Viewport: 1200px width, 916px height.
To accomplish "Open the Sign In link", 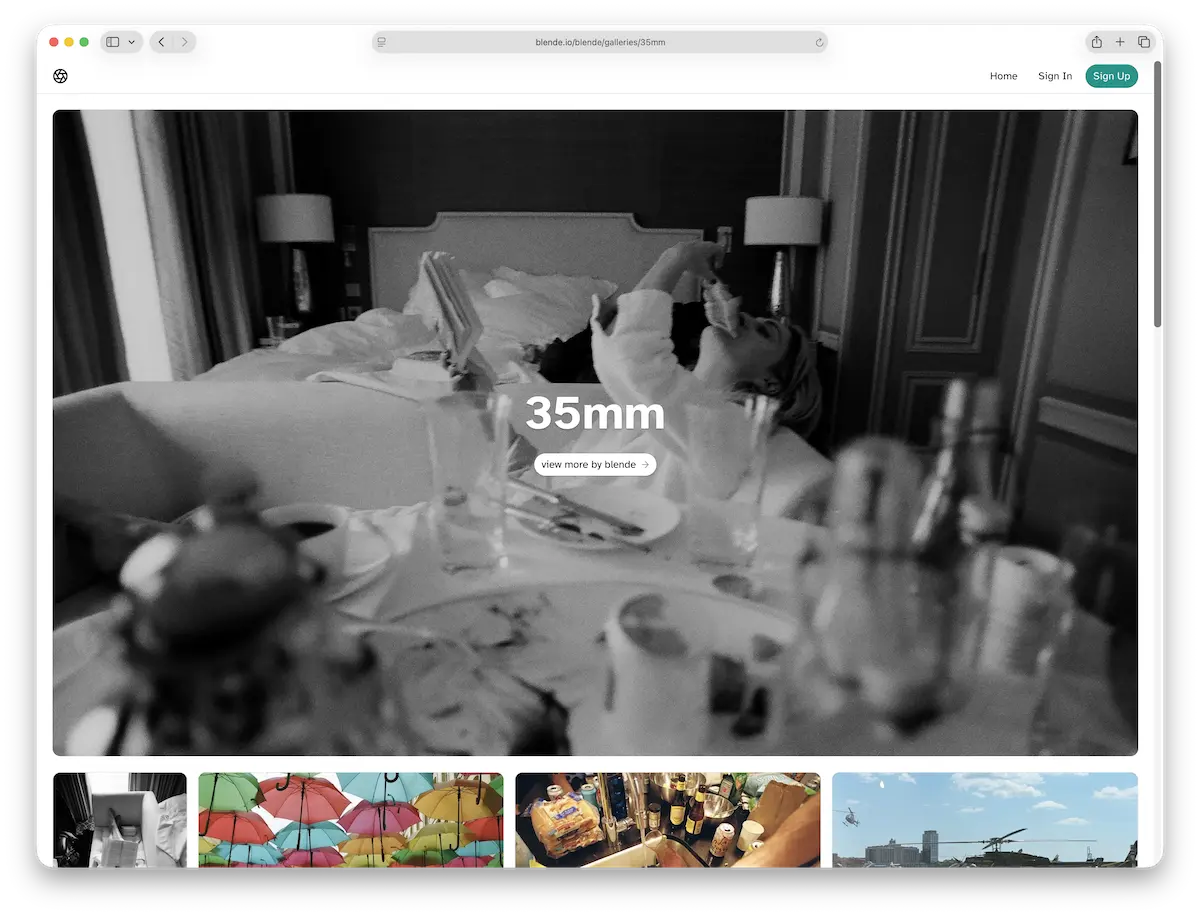I will [1054, 76].
